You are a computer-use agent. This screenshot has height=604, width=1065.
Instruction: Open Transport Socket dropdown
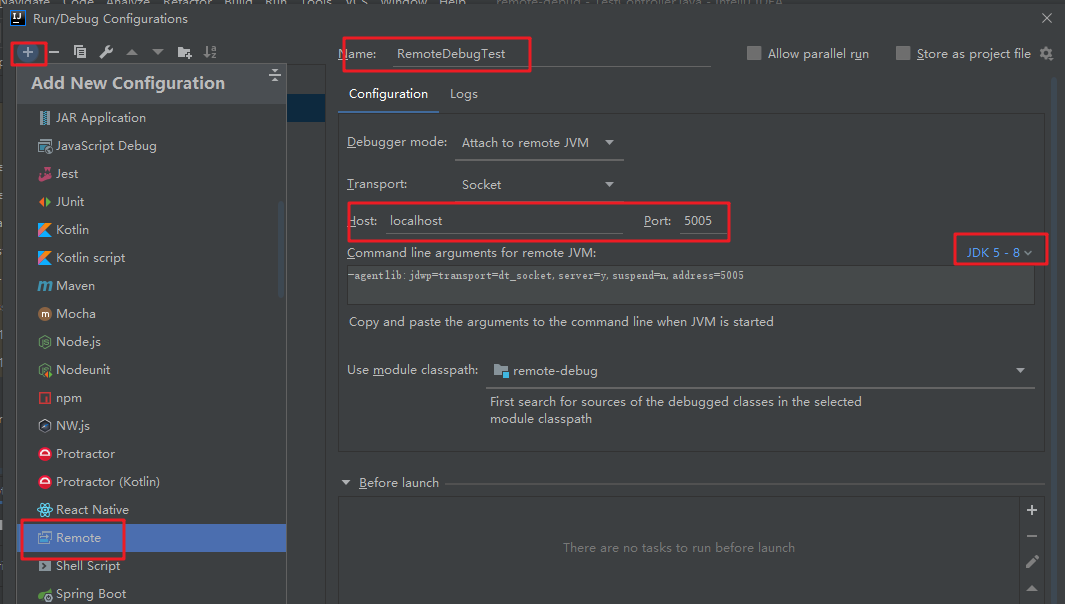[539, 184]
